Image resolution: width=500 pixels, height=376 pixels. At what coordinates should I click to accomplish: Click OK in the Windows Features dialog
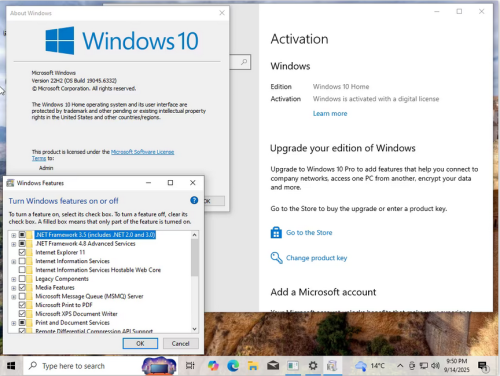(x=140, y=343)
